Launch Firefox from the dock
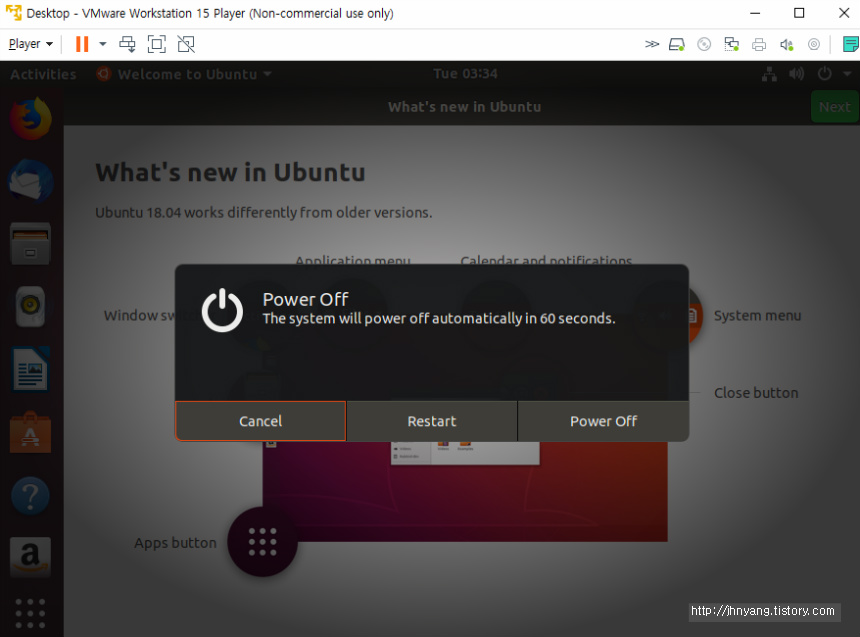This screenshot has width=860, height=637. 31,119
